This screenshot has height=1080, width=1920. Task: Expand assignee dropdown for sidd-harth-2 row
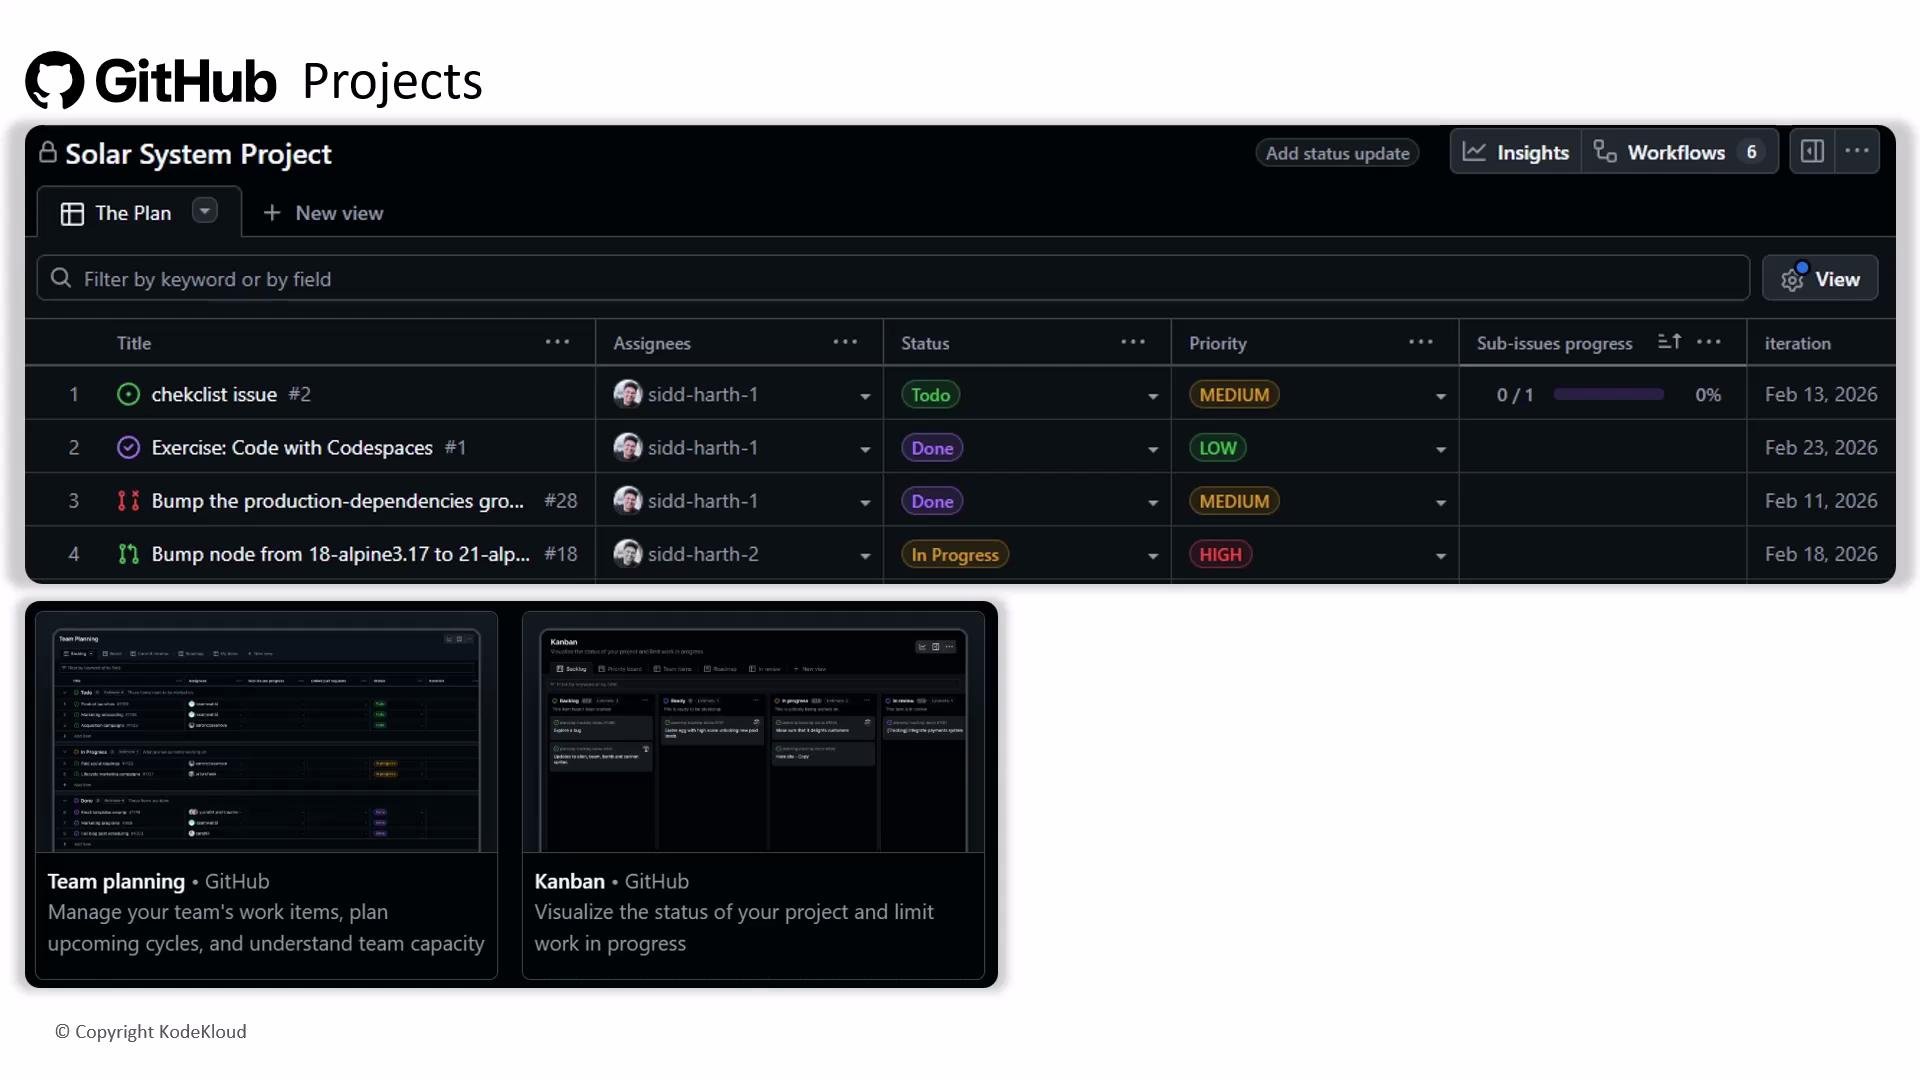click(865, 555)
